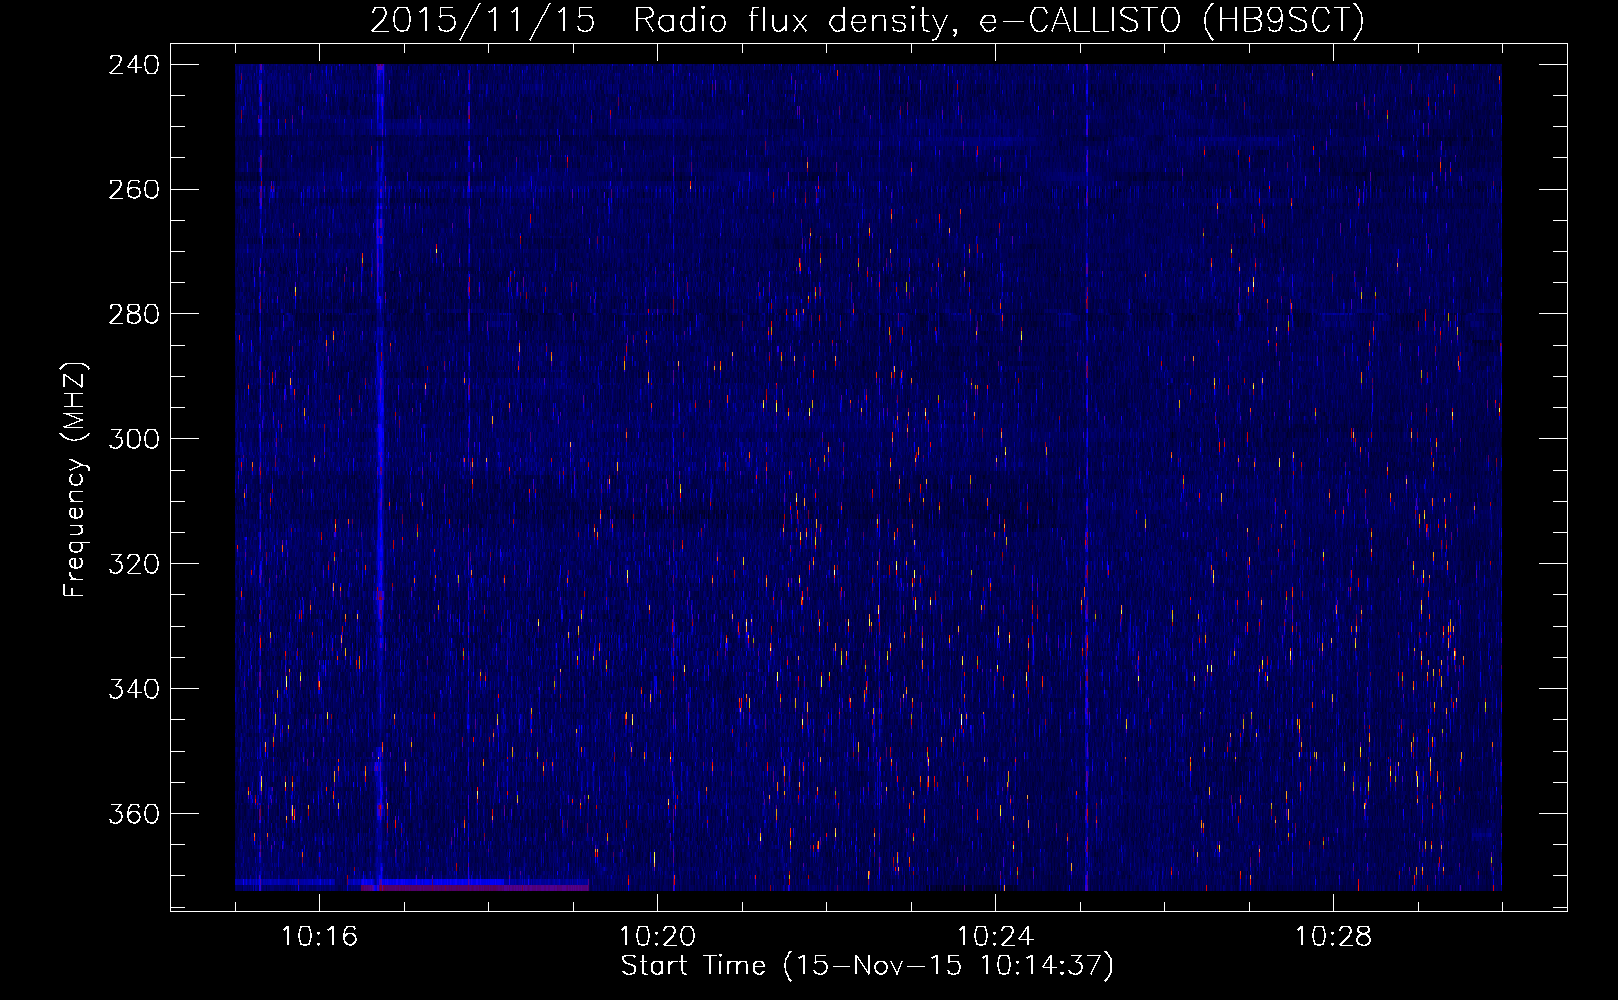Click the 10:28 time tick label
This screenshot has height=1000, width=1618.
tap(1333, 937)
